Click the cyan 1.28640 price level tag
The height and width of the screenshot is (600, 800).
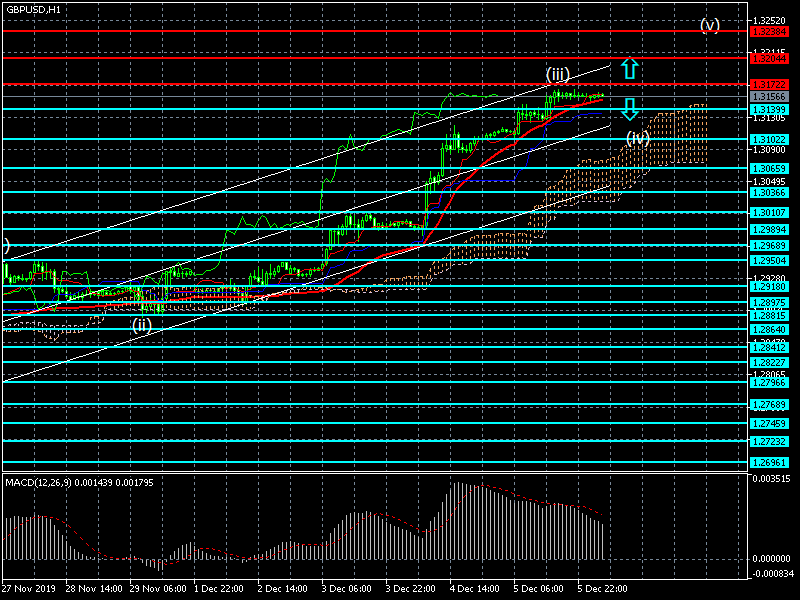tap(769, 330)
